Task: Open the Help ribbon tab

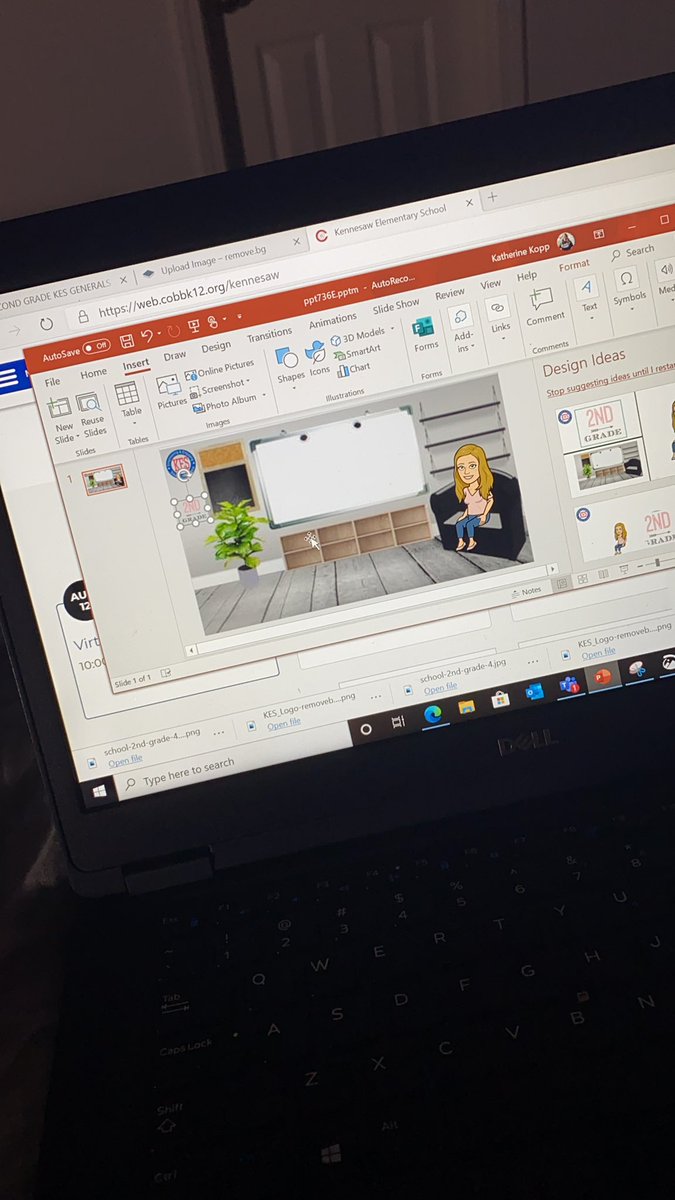Action: pyautogui.click(x=527, y=276)
